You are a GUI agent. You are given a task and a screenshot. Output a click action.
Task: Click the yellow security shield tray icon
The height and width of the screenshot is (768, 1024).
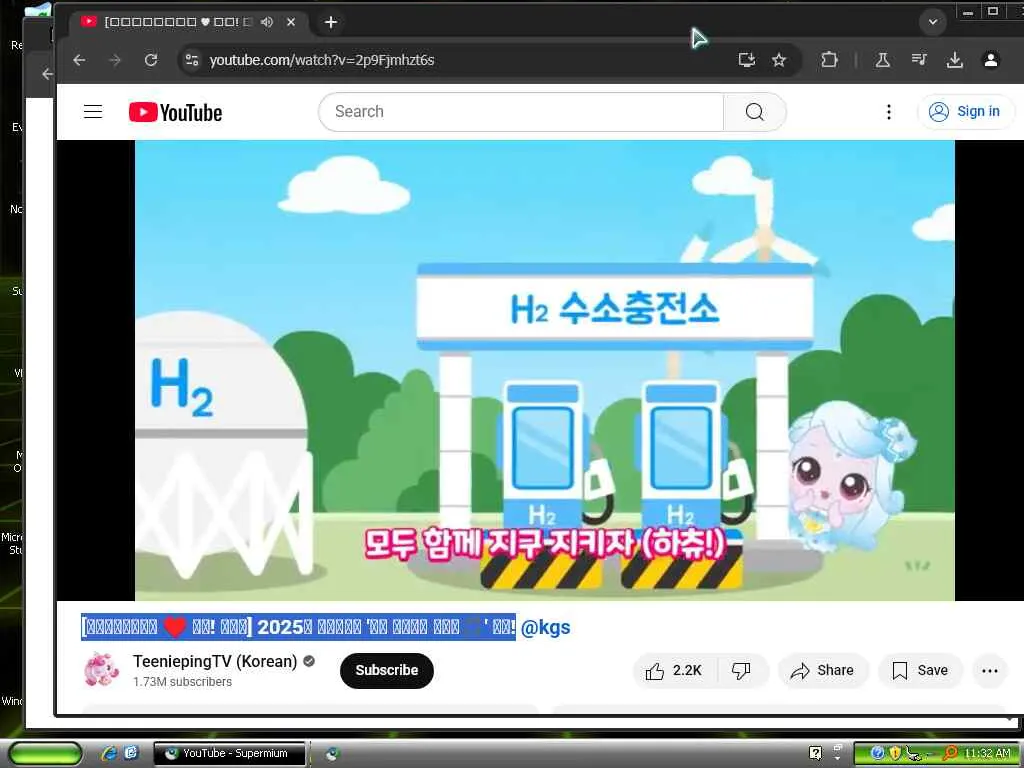[895, 753]
